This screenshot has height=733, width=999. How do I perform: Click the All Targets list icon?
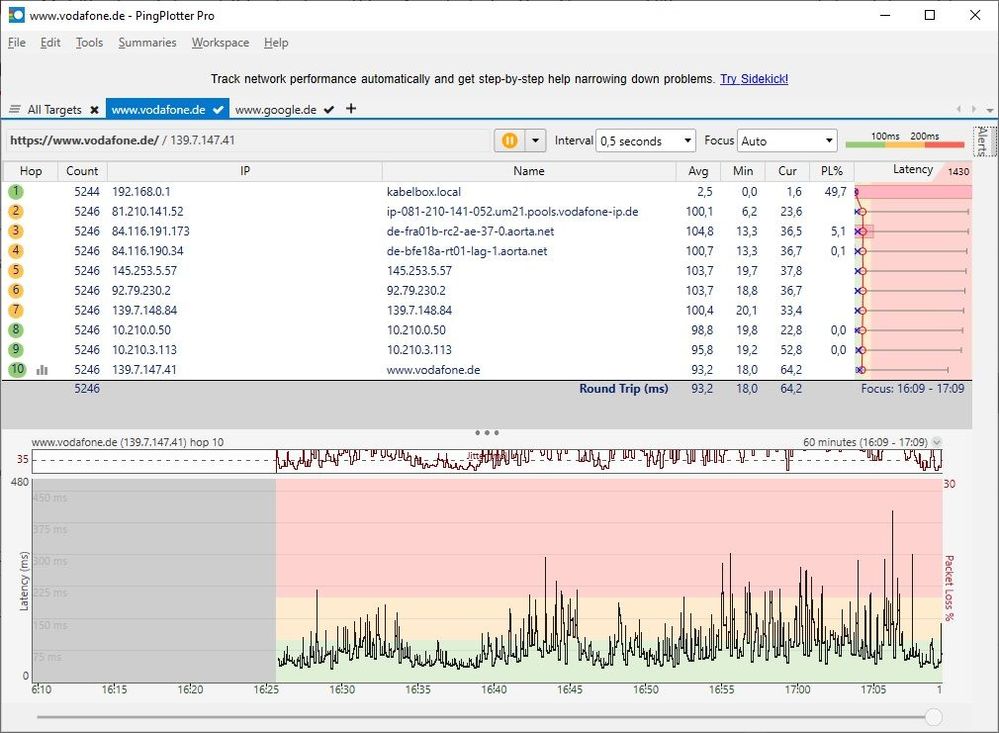tap(15, 110)
